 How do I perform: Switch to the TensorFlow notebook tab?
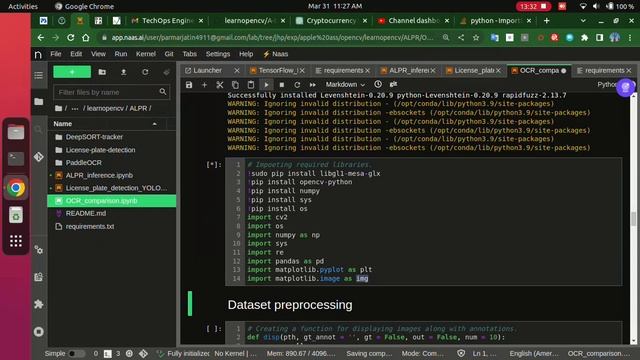(x=278, y=71)
